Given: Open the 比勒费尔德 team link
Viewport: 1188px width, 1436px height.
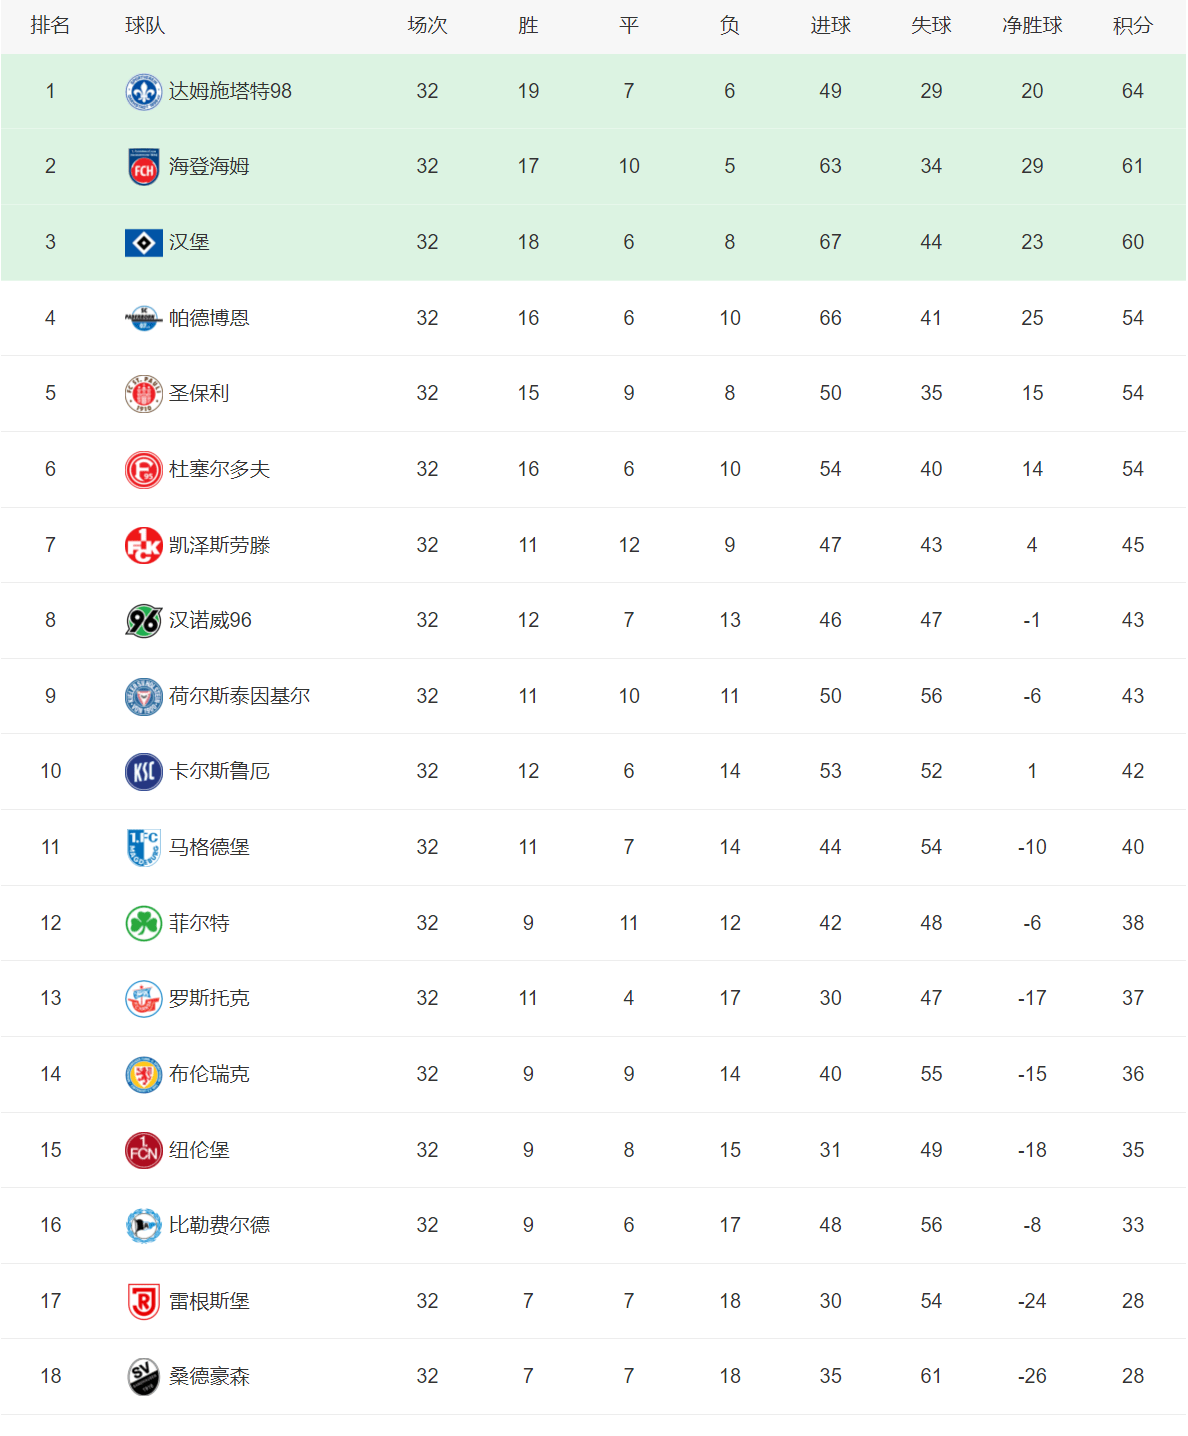Looking at the screenshot, I should coord(219,1226).
